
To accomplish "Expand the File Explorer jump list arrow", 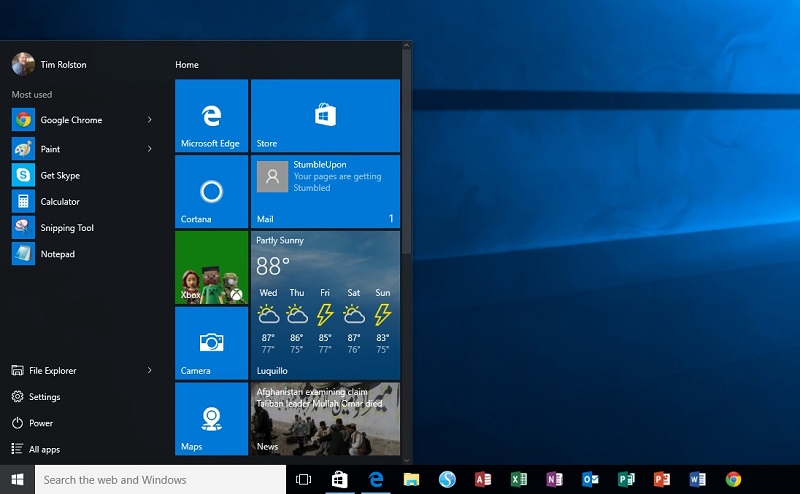I will pyautogui.click(x=149, y=370).
